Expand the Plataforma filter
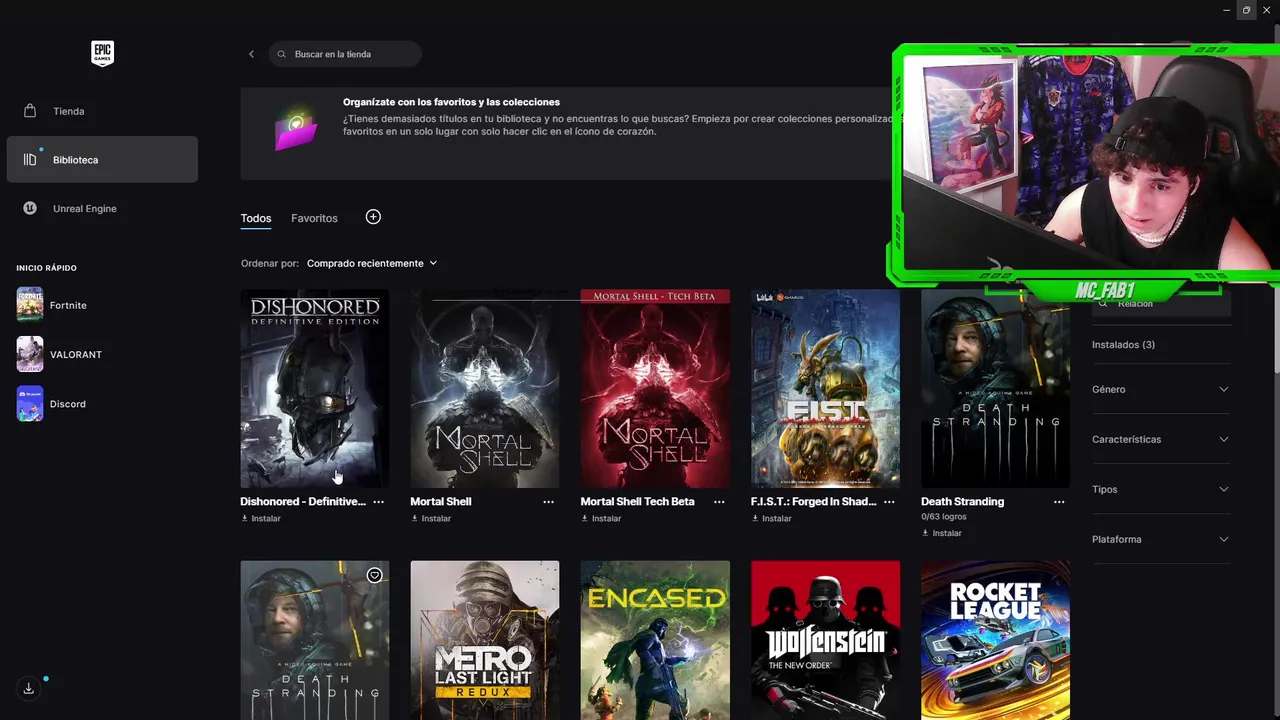Viewport: 1280px width, 720px height. coord(1161,539)
